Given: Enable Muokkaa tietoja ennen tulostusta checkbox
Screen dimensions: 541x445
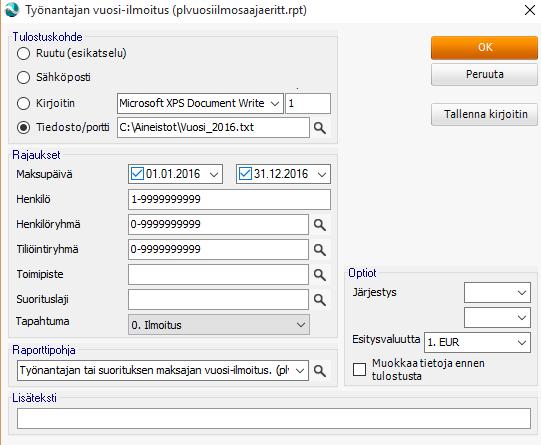Looking at the screenshot, I should coord(360,369).
